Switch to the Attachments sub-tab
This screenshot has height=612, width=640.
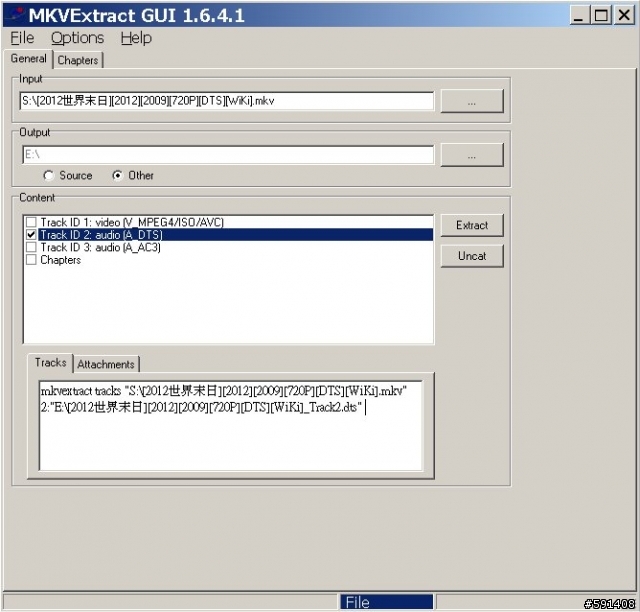click(x=106, y=364)
